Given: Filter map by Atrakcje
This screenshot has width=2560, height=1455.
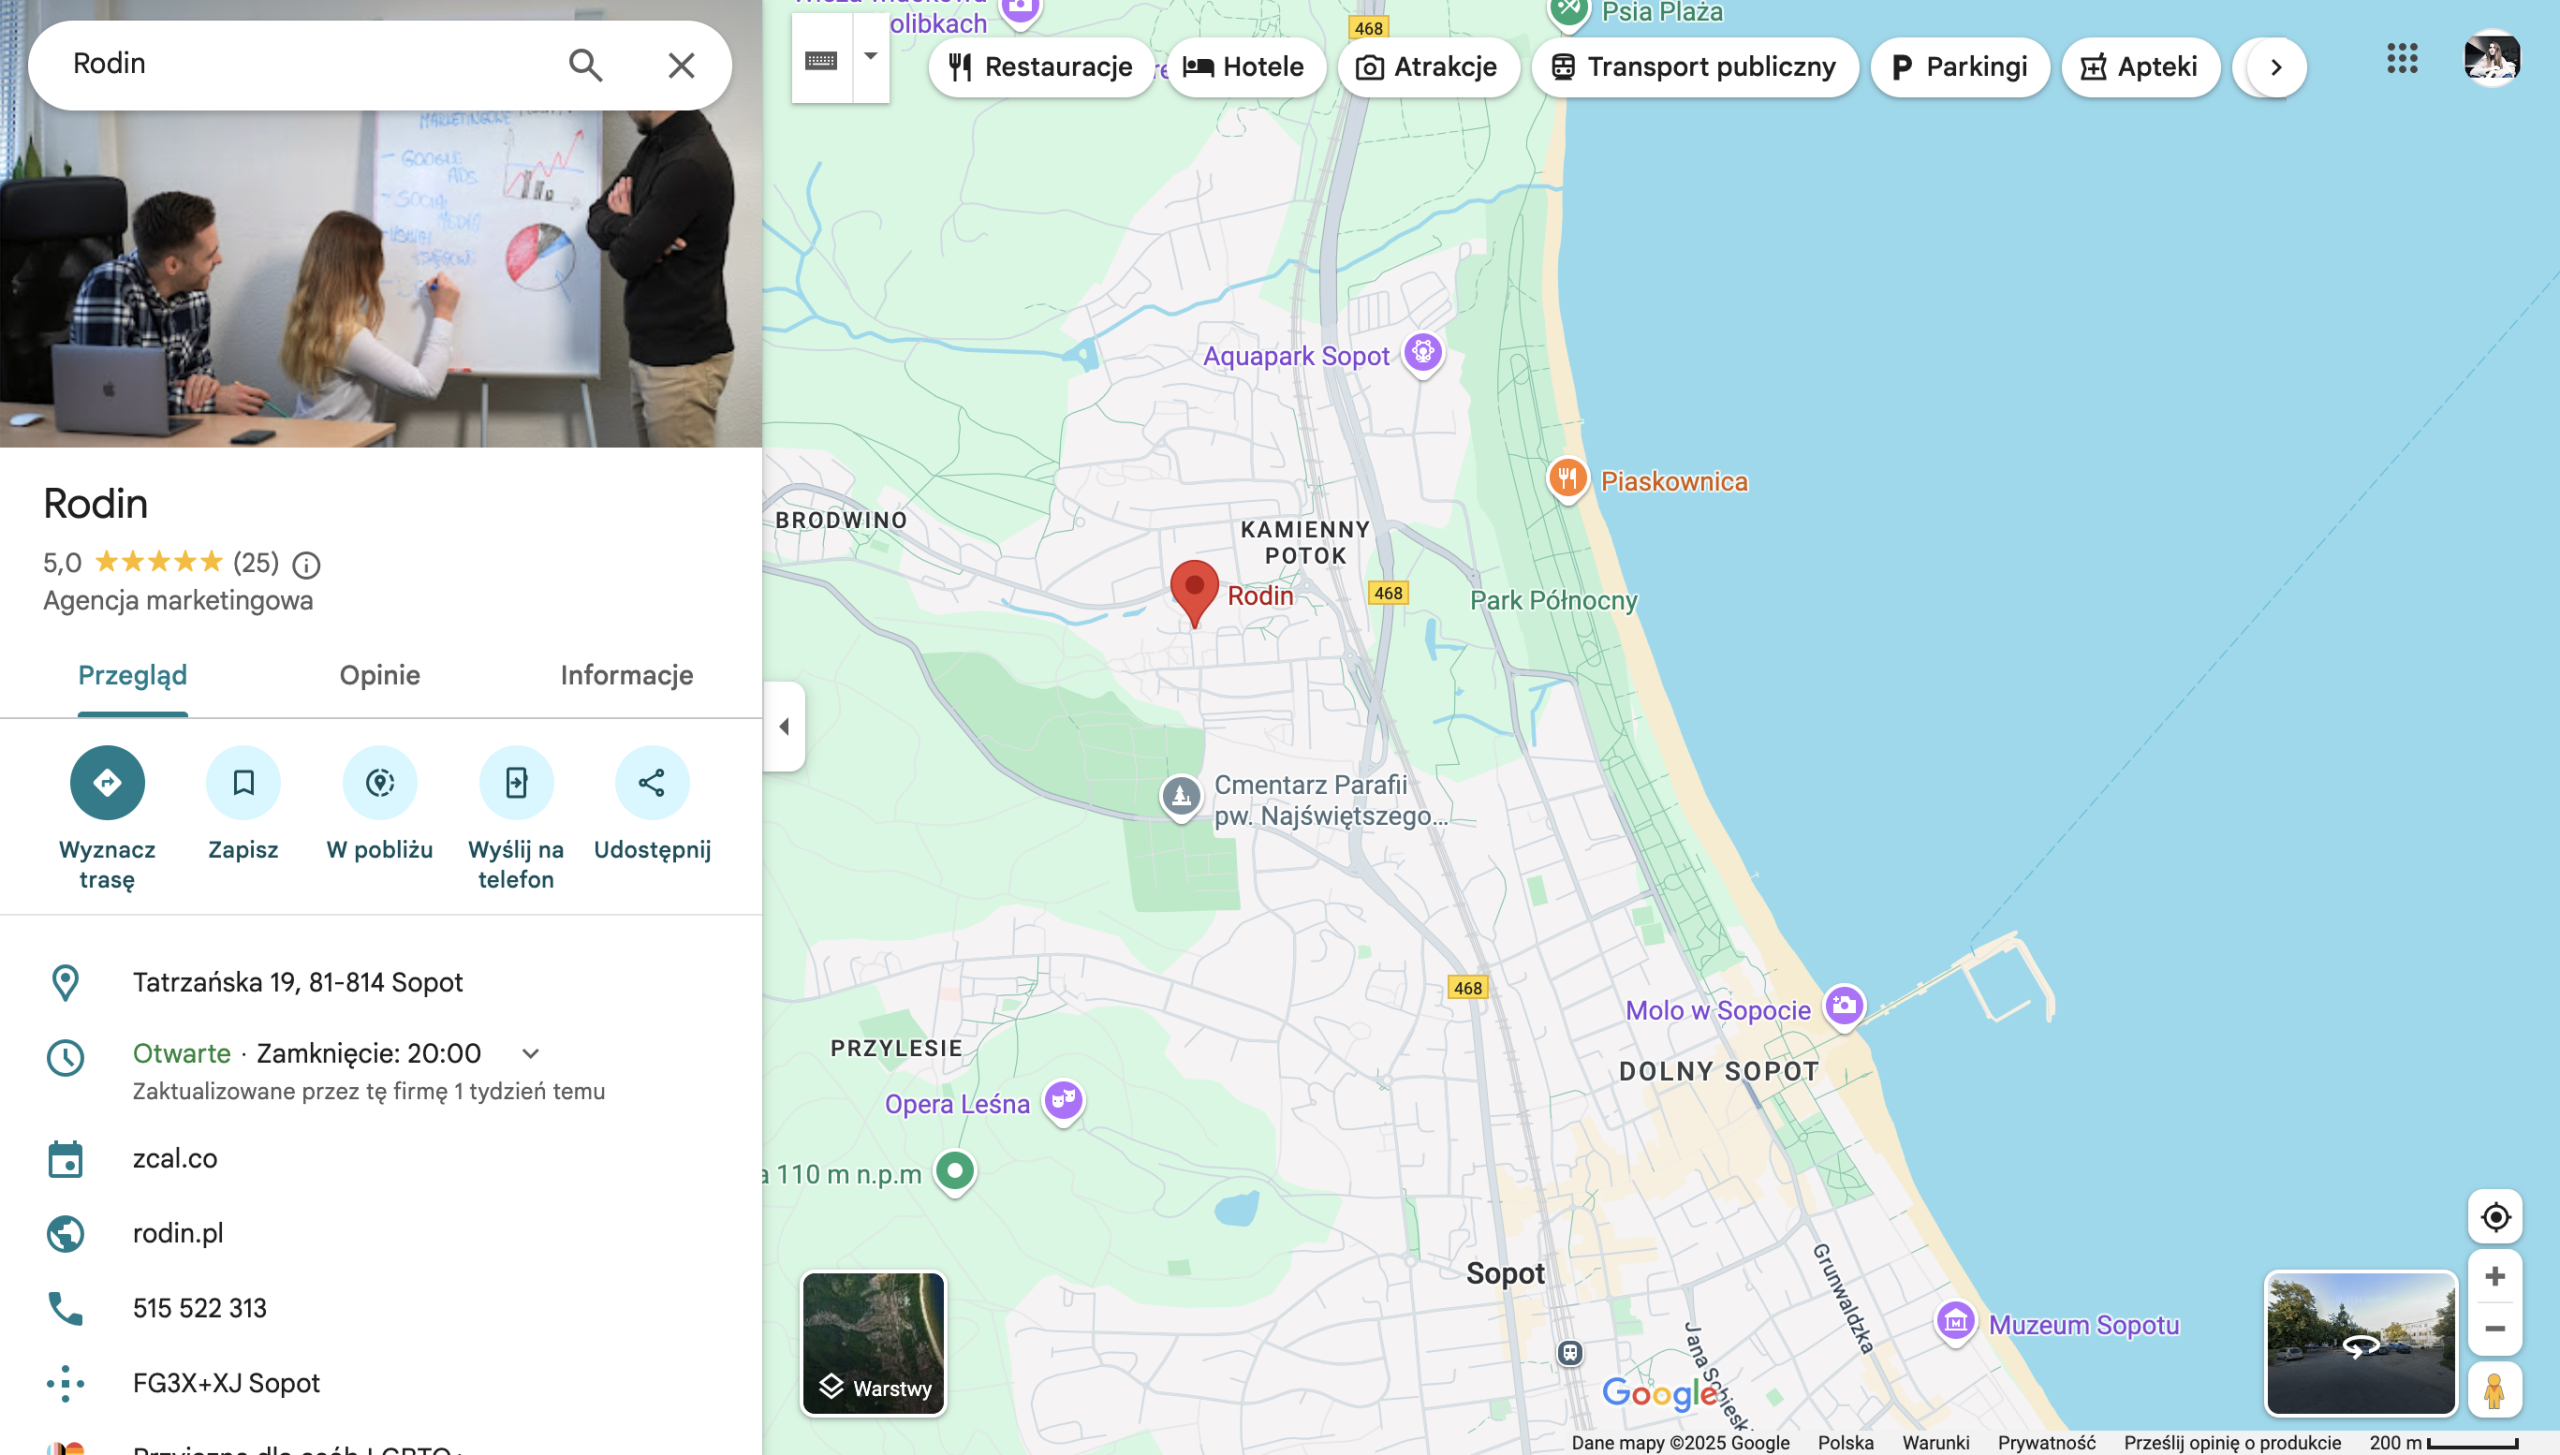Looking at the screenshot, I should click(x=1427, y=67).
